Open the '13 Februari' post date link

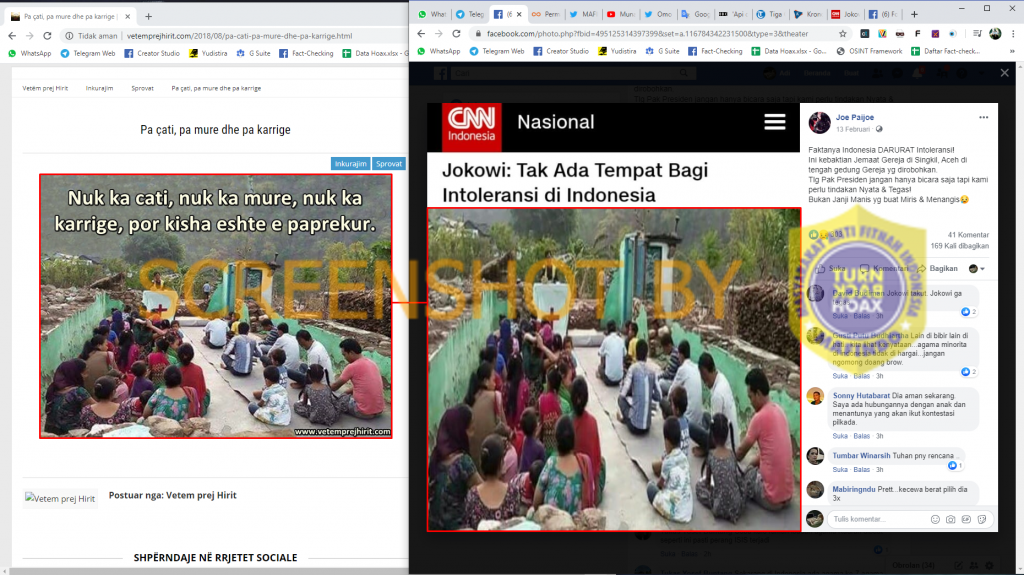(853, 129)
